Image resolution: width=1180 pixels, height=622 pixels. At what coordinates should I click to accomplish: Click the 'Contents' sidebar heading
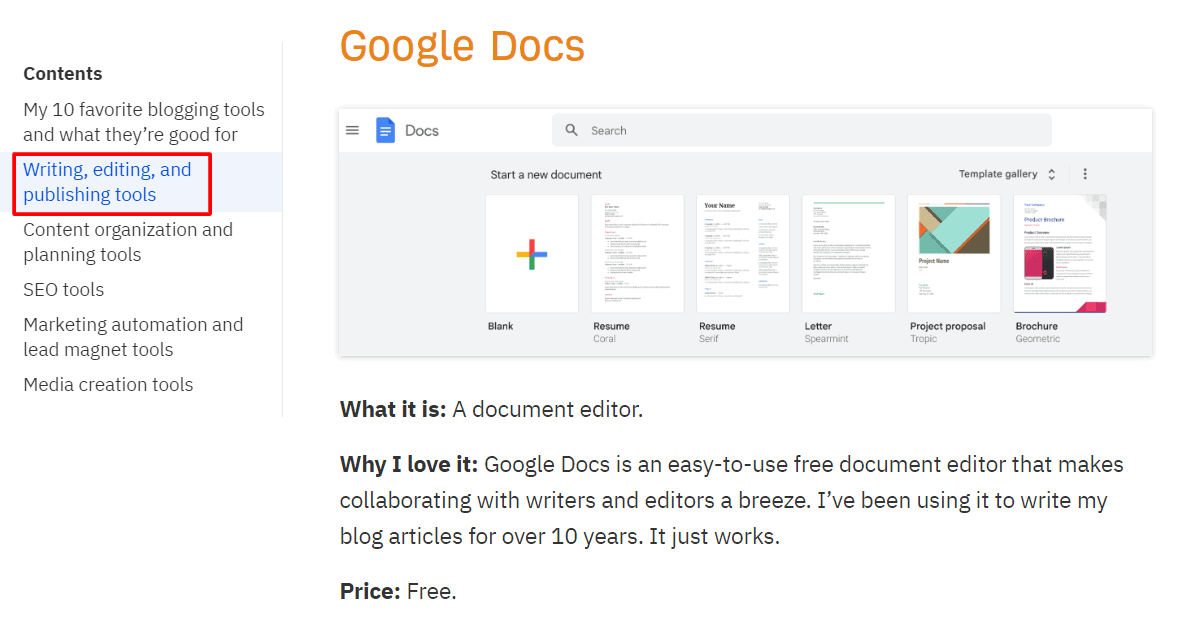coord(62,74)
